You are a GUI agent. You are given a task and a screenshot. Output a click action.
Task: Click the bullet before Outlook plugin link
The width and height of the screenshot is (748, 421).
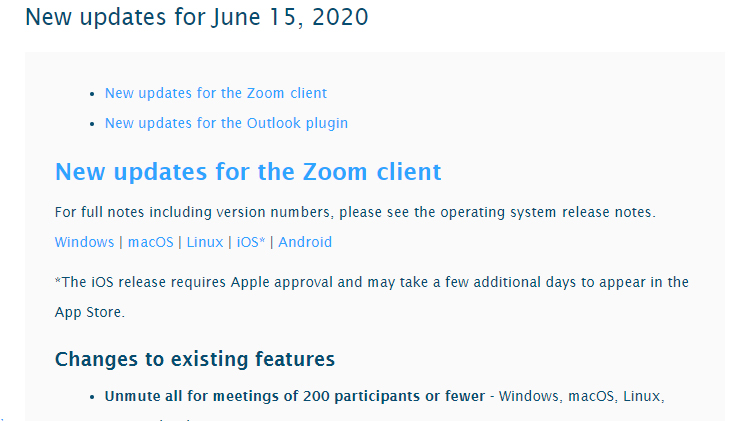click(x=92, y=124)
